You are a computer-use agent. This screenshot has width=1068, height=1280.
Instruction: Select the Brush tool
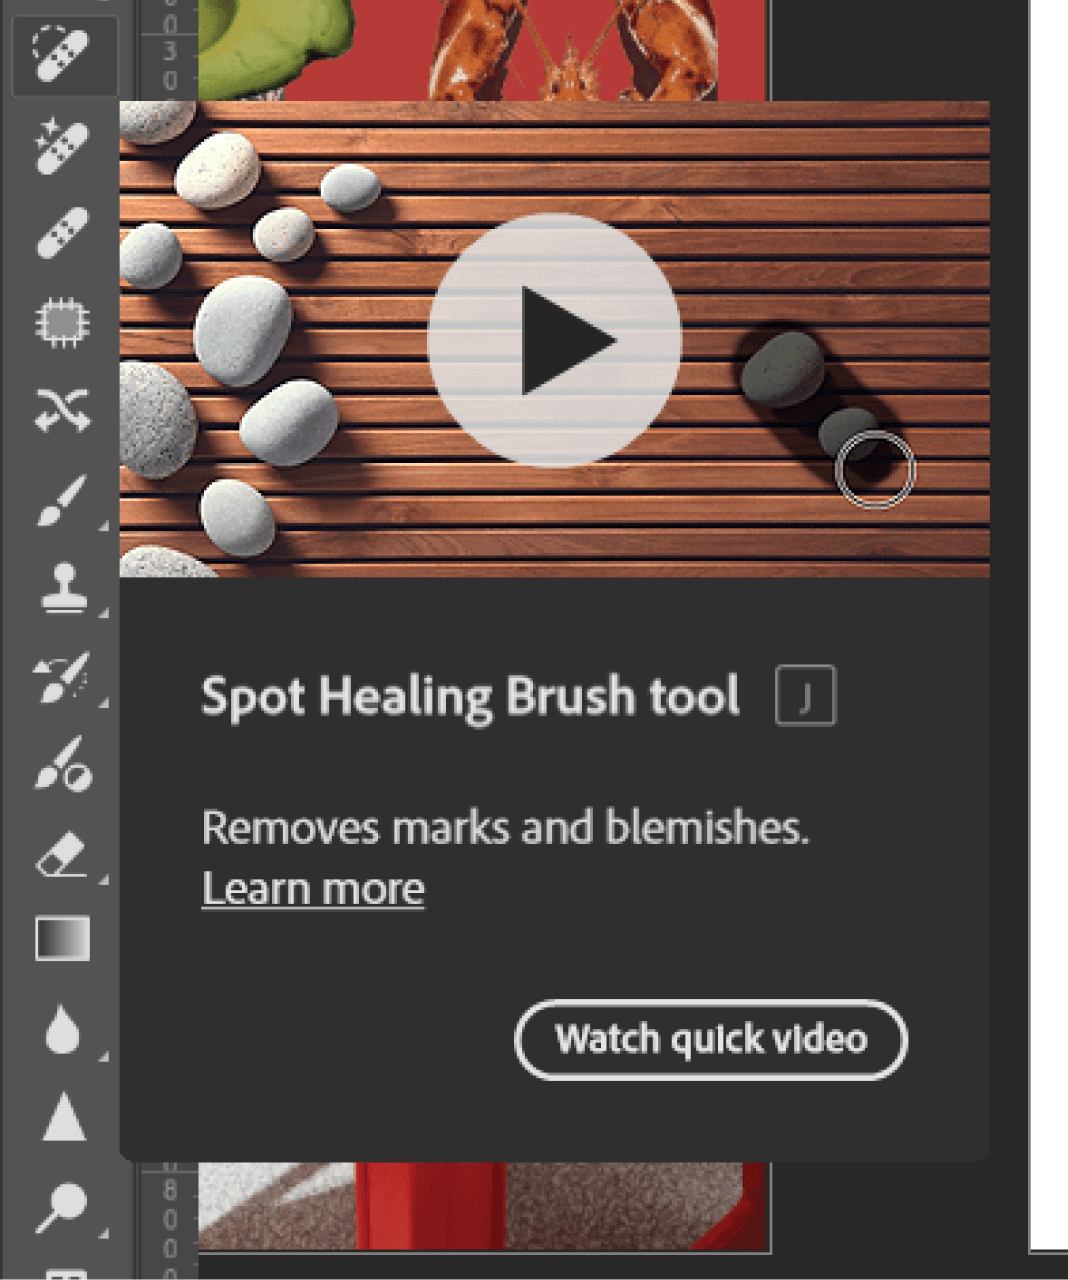(62, 499)
